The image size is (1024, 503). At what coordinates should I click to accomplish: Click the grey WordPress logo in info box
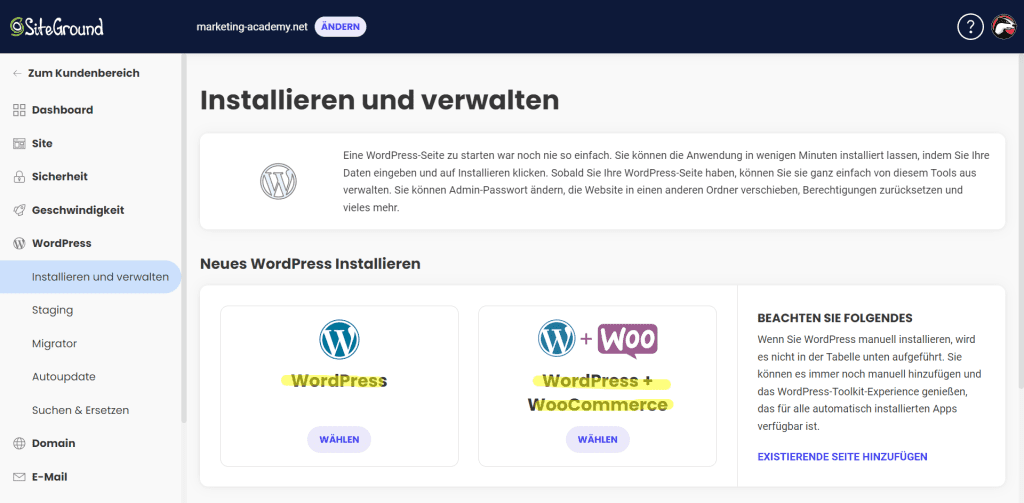pos(278,182)
